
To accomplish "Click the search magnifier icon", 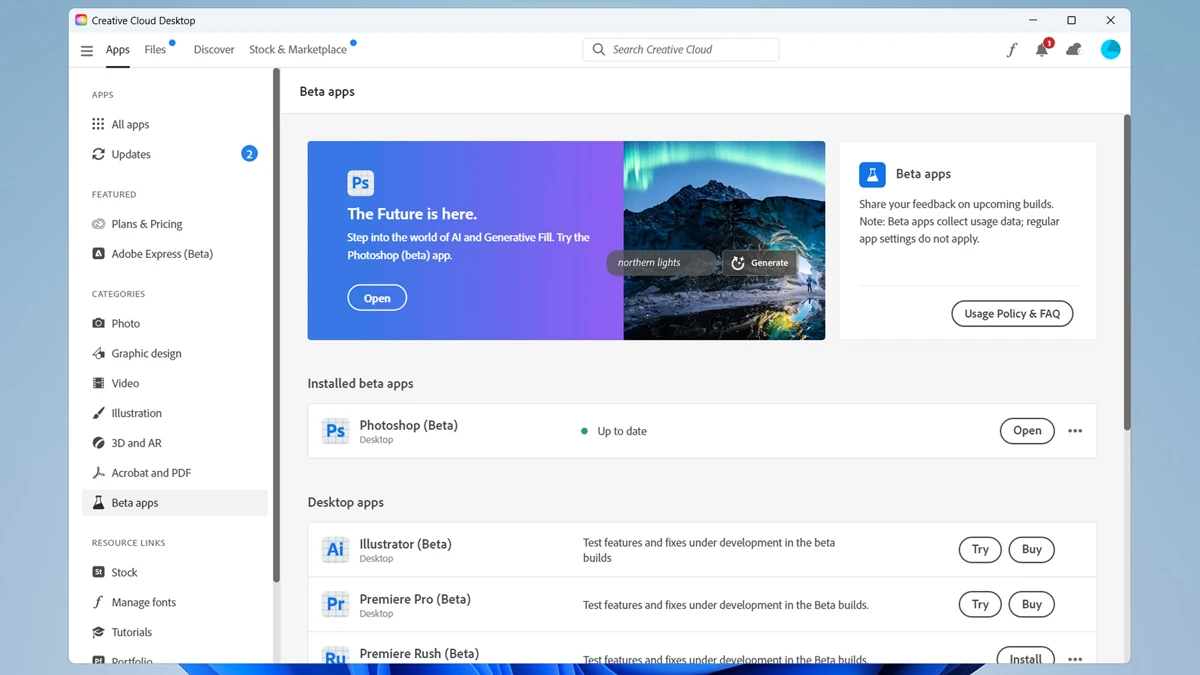I will point(599,49).
